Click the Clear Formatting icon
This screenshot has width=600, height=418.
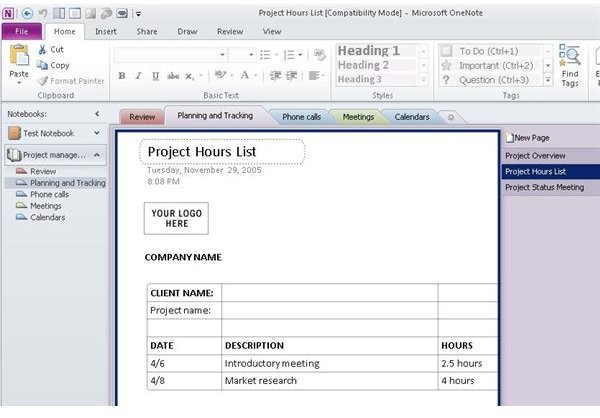coord(320,55)
